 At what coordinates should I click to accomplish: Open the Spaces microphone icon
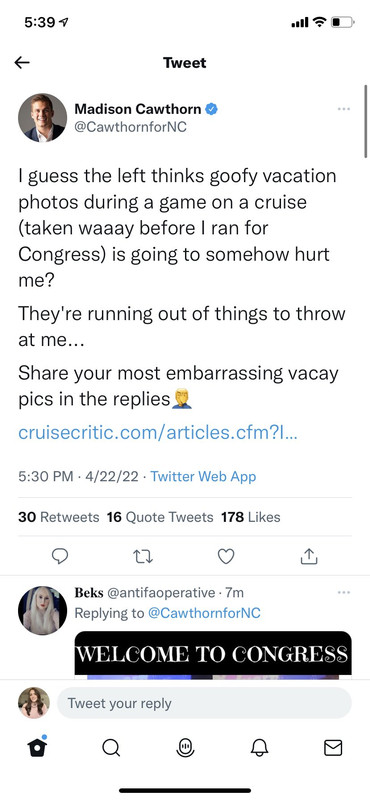(185, 748)
